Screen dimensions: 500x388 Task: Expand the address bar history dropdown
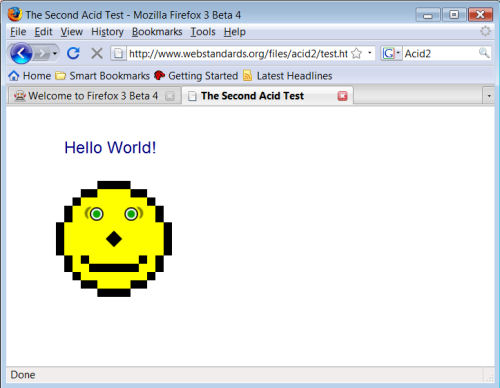(370, 53)
